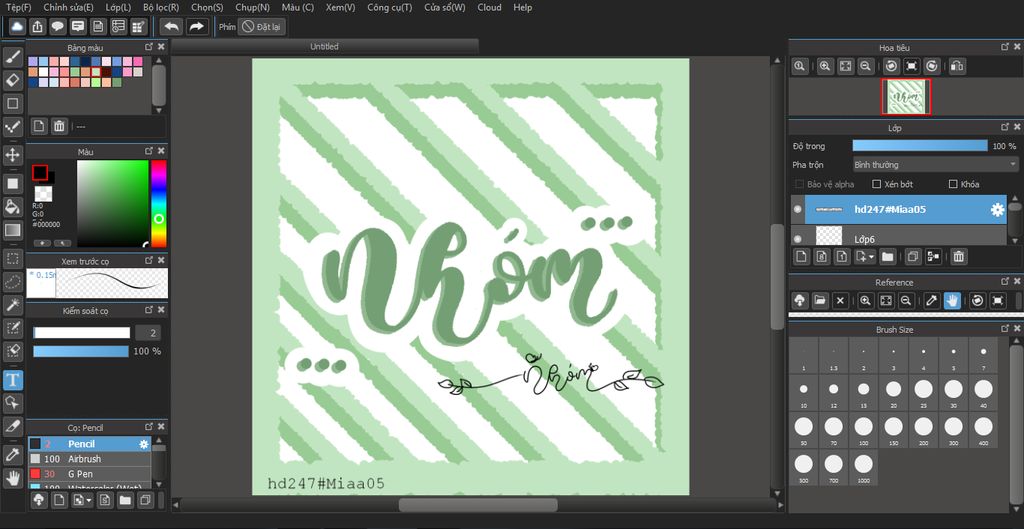Open the Chỉnh sửa(E) menu
1024x529 pixels.
[69, 7]
